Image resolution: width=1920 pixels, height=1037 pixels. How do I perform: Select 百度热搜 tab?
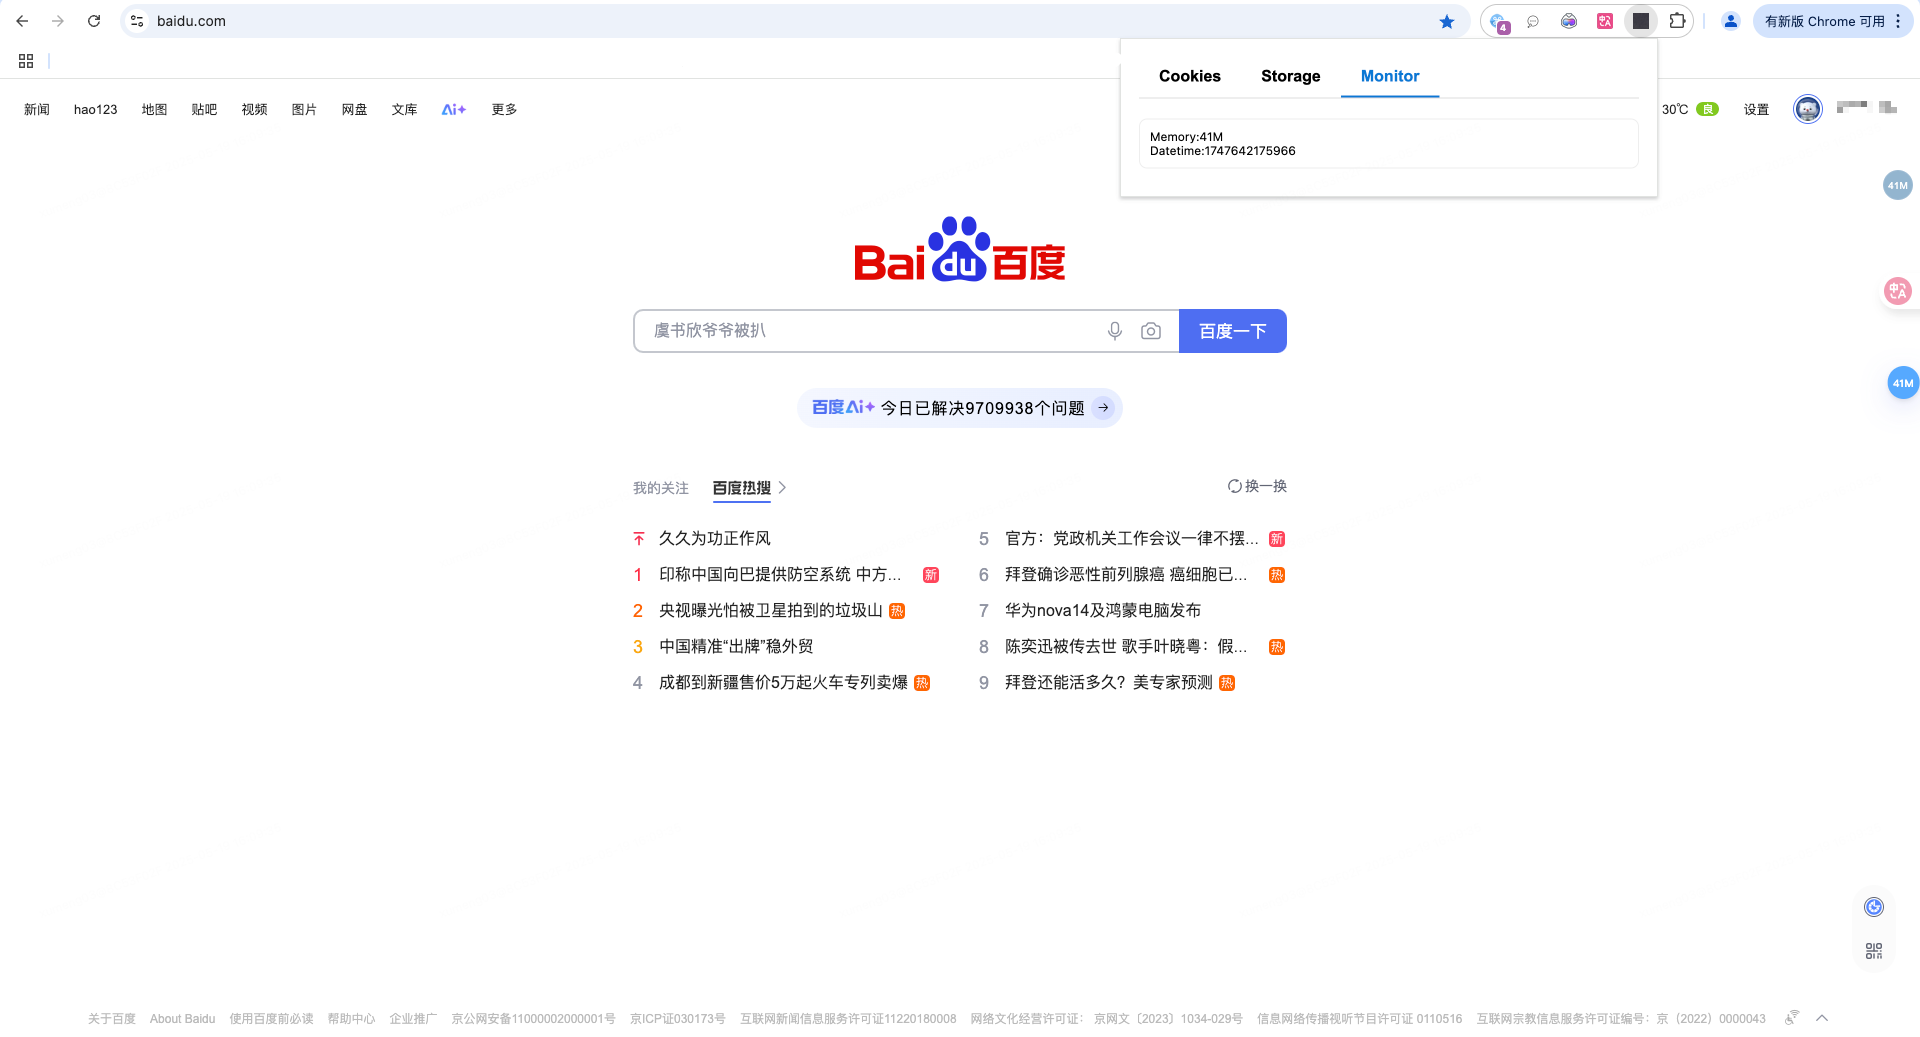(x=741, y=488)
